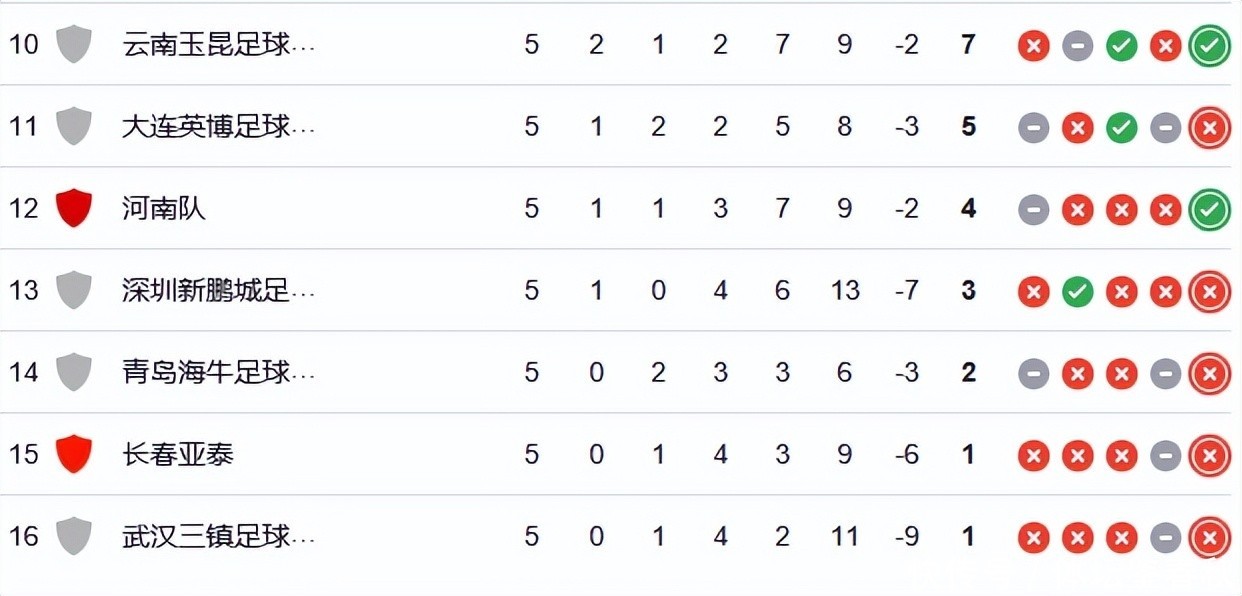Image resolution: width=1242 pixels, height=596 pixels.
Task: Click 河南队's grey draw result icon
Action: pyautogui.click(x=1033, y=210)
